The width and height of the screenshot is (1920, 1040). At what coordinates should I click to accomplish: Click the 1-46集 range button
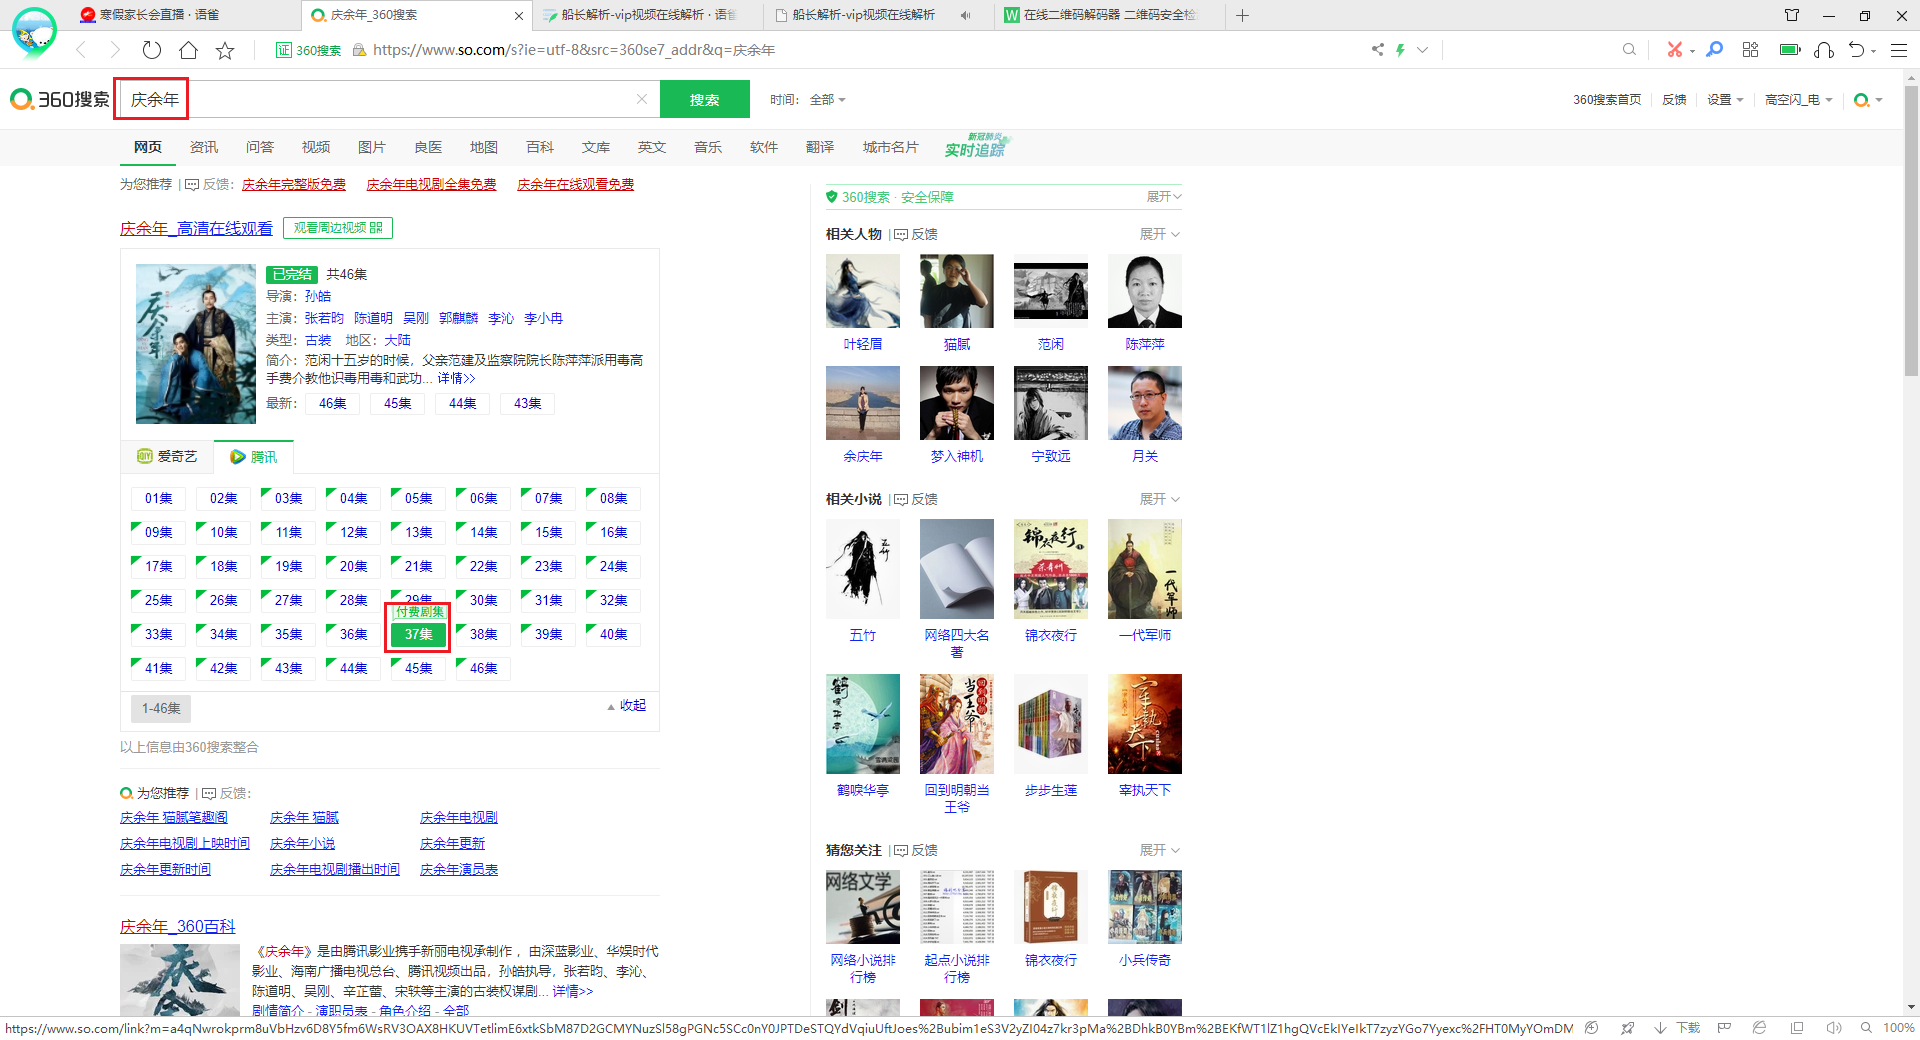(161, 708)
